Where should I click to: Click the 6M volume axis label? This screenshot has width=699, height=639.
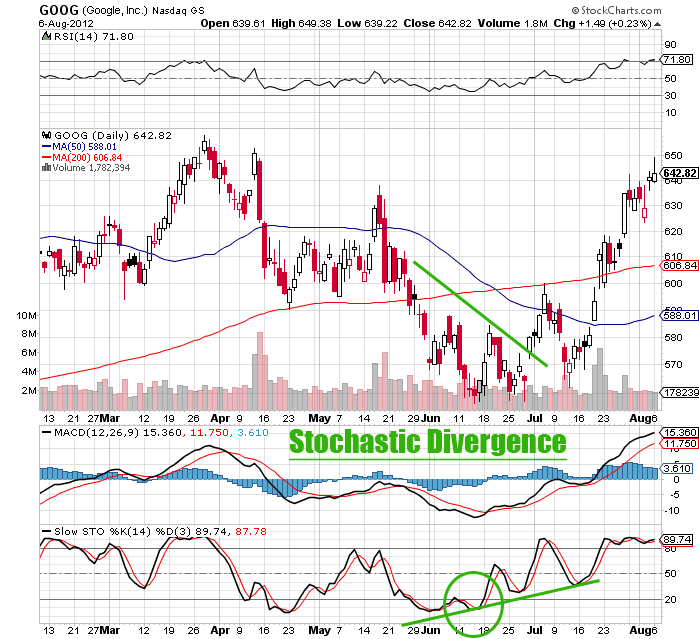pyautogui.click(x=29, y=353)
